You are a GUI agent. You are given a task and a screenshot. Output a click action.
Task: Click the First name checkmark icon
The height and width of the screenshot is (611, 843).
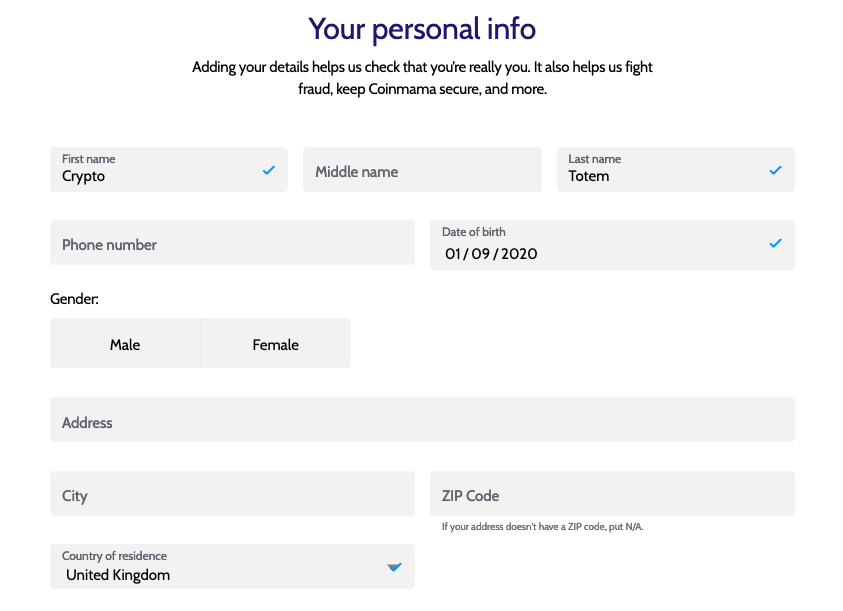tap(269, 170)
